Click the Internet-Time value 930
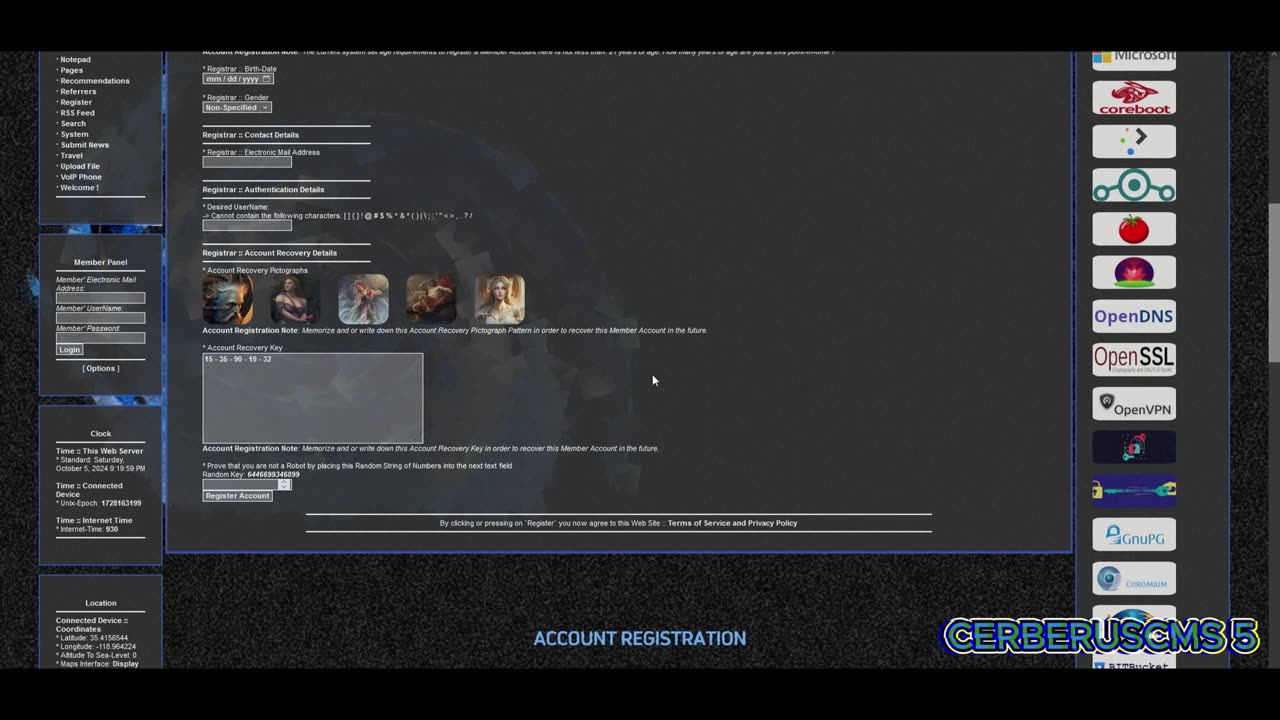The image size is (1280, 720). 112,529
